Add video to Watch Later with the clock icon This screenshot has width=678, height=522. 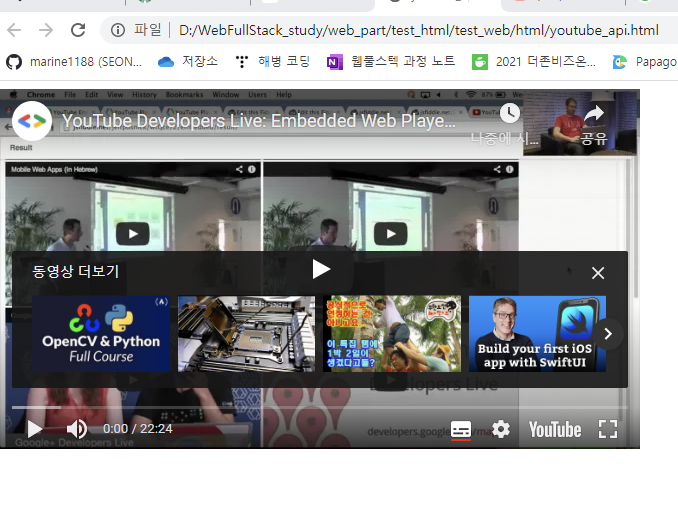point(510,113)
